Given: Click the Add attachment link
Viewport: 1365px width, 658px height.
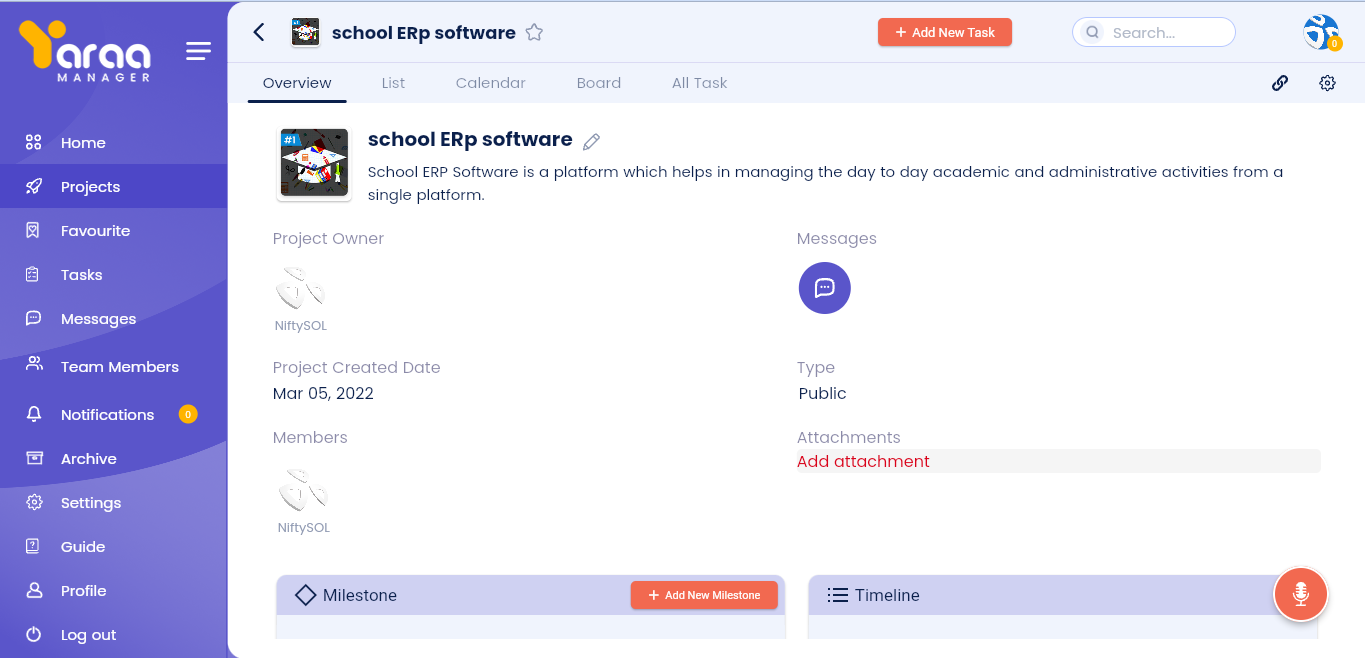Looking at the screenshot, I should [x=863, y=461].
